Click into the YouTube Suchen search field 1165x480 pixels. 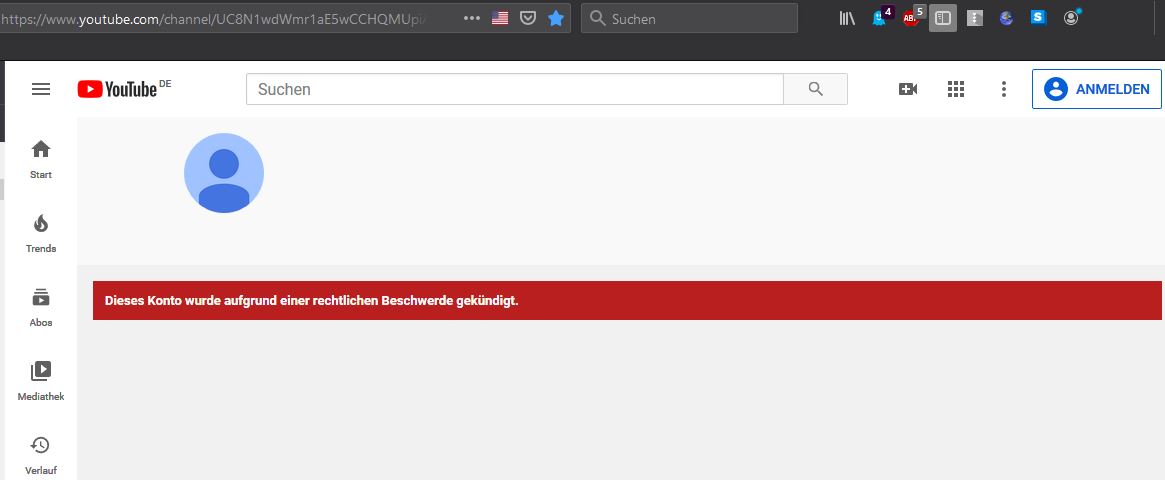pyautogui.click(x=514, y=89)
